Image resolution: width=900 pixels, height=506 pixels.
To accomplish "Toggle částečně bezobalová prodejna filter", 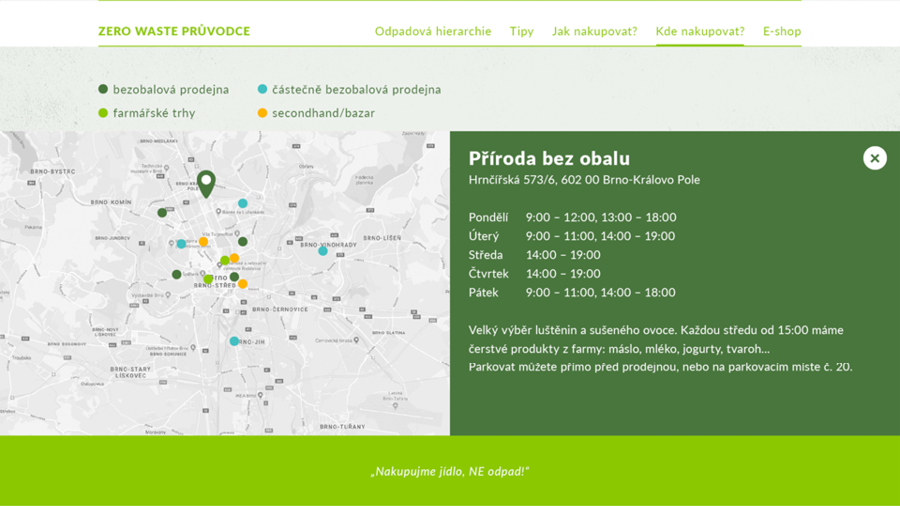I will [x=349, y=89].
